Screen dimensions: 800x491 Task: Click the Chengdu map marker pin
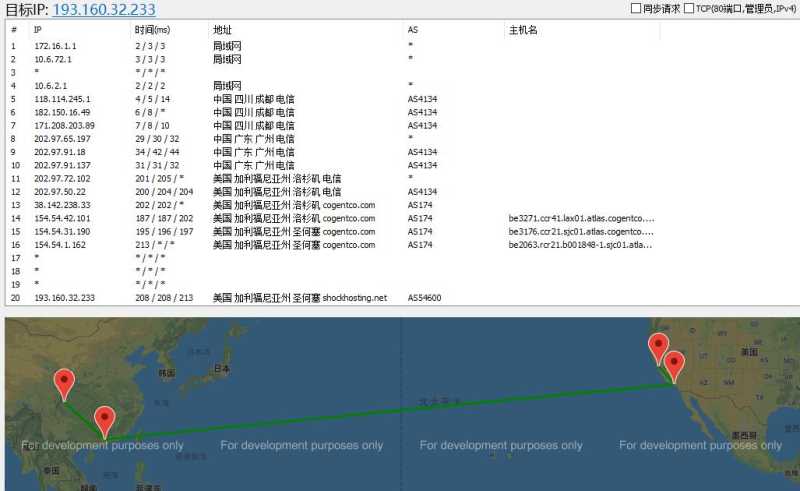tap(64, 385)
